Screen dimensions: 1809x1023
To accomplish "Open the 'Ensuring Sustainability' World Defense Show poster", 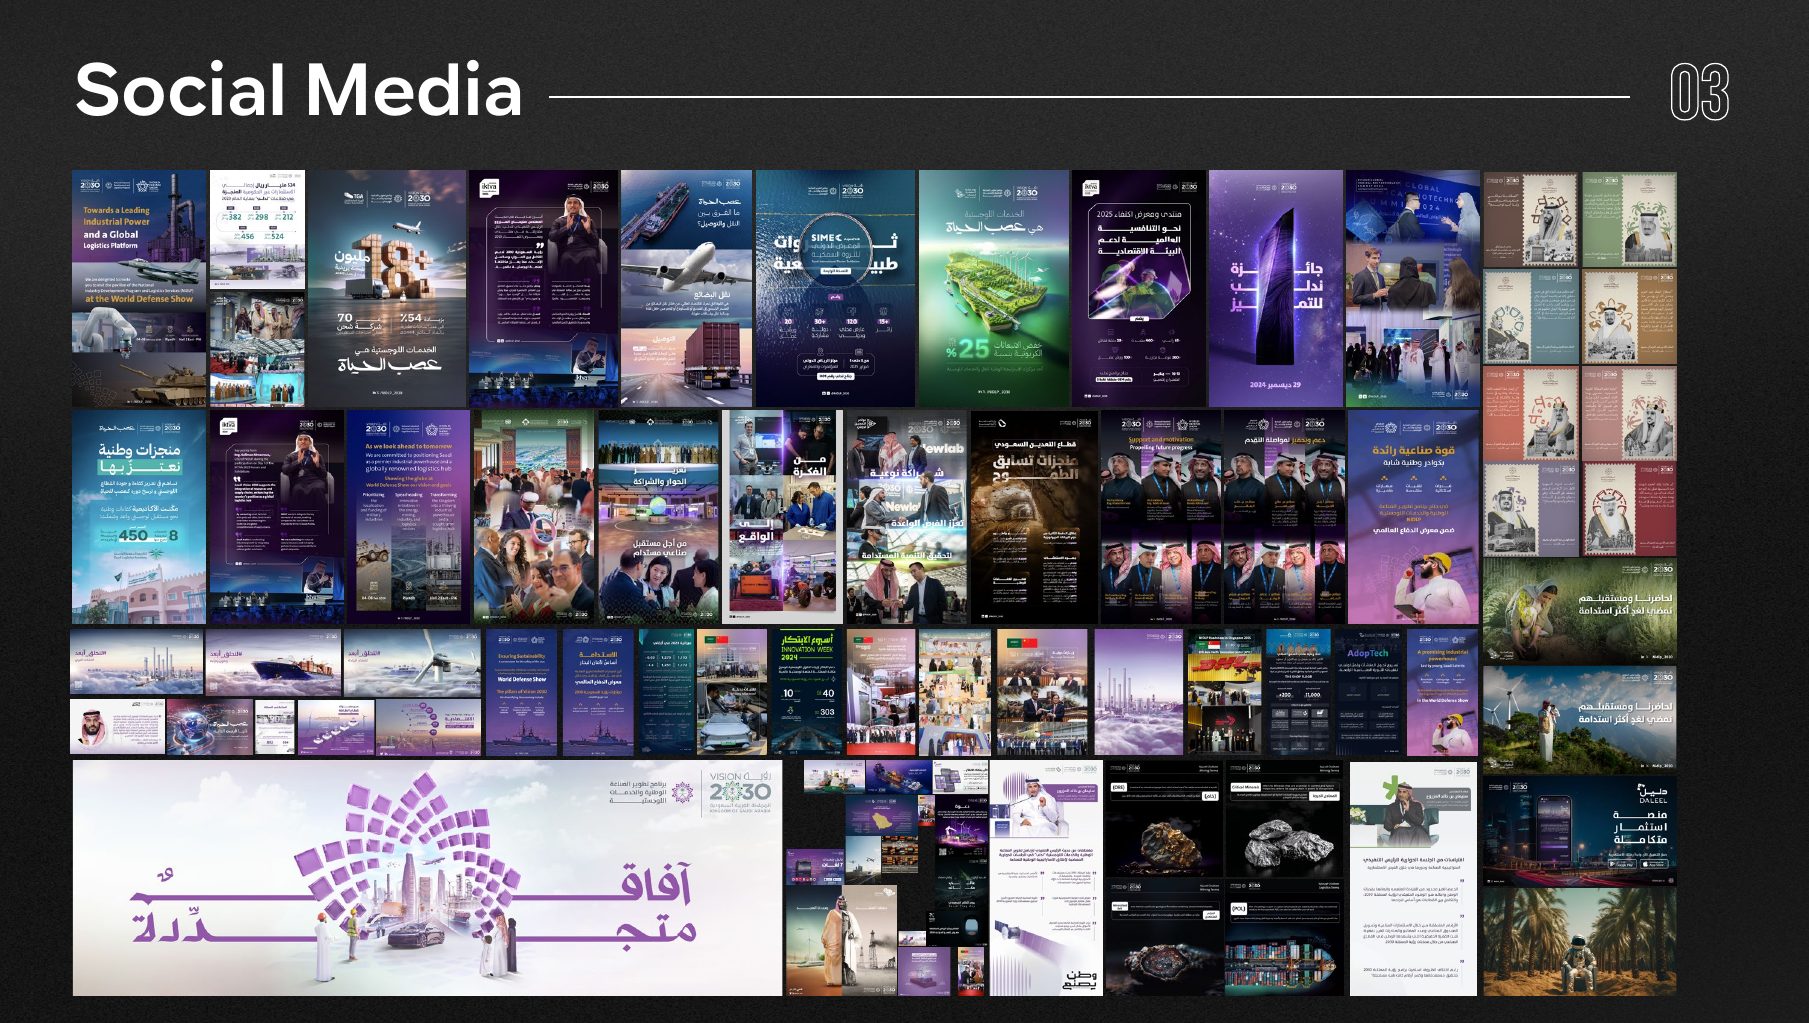I will [522, 692].
